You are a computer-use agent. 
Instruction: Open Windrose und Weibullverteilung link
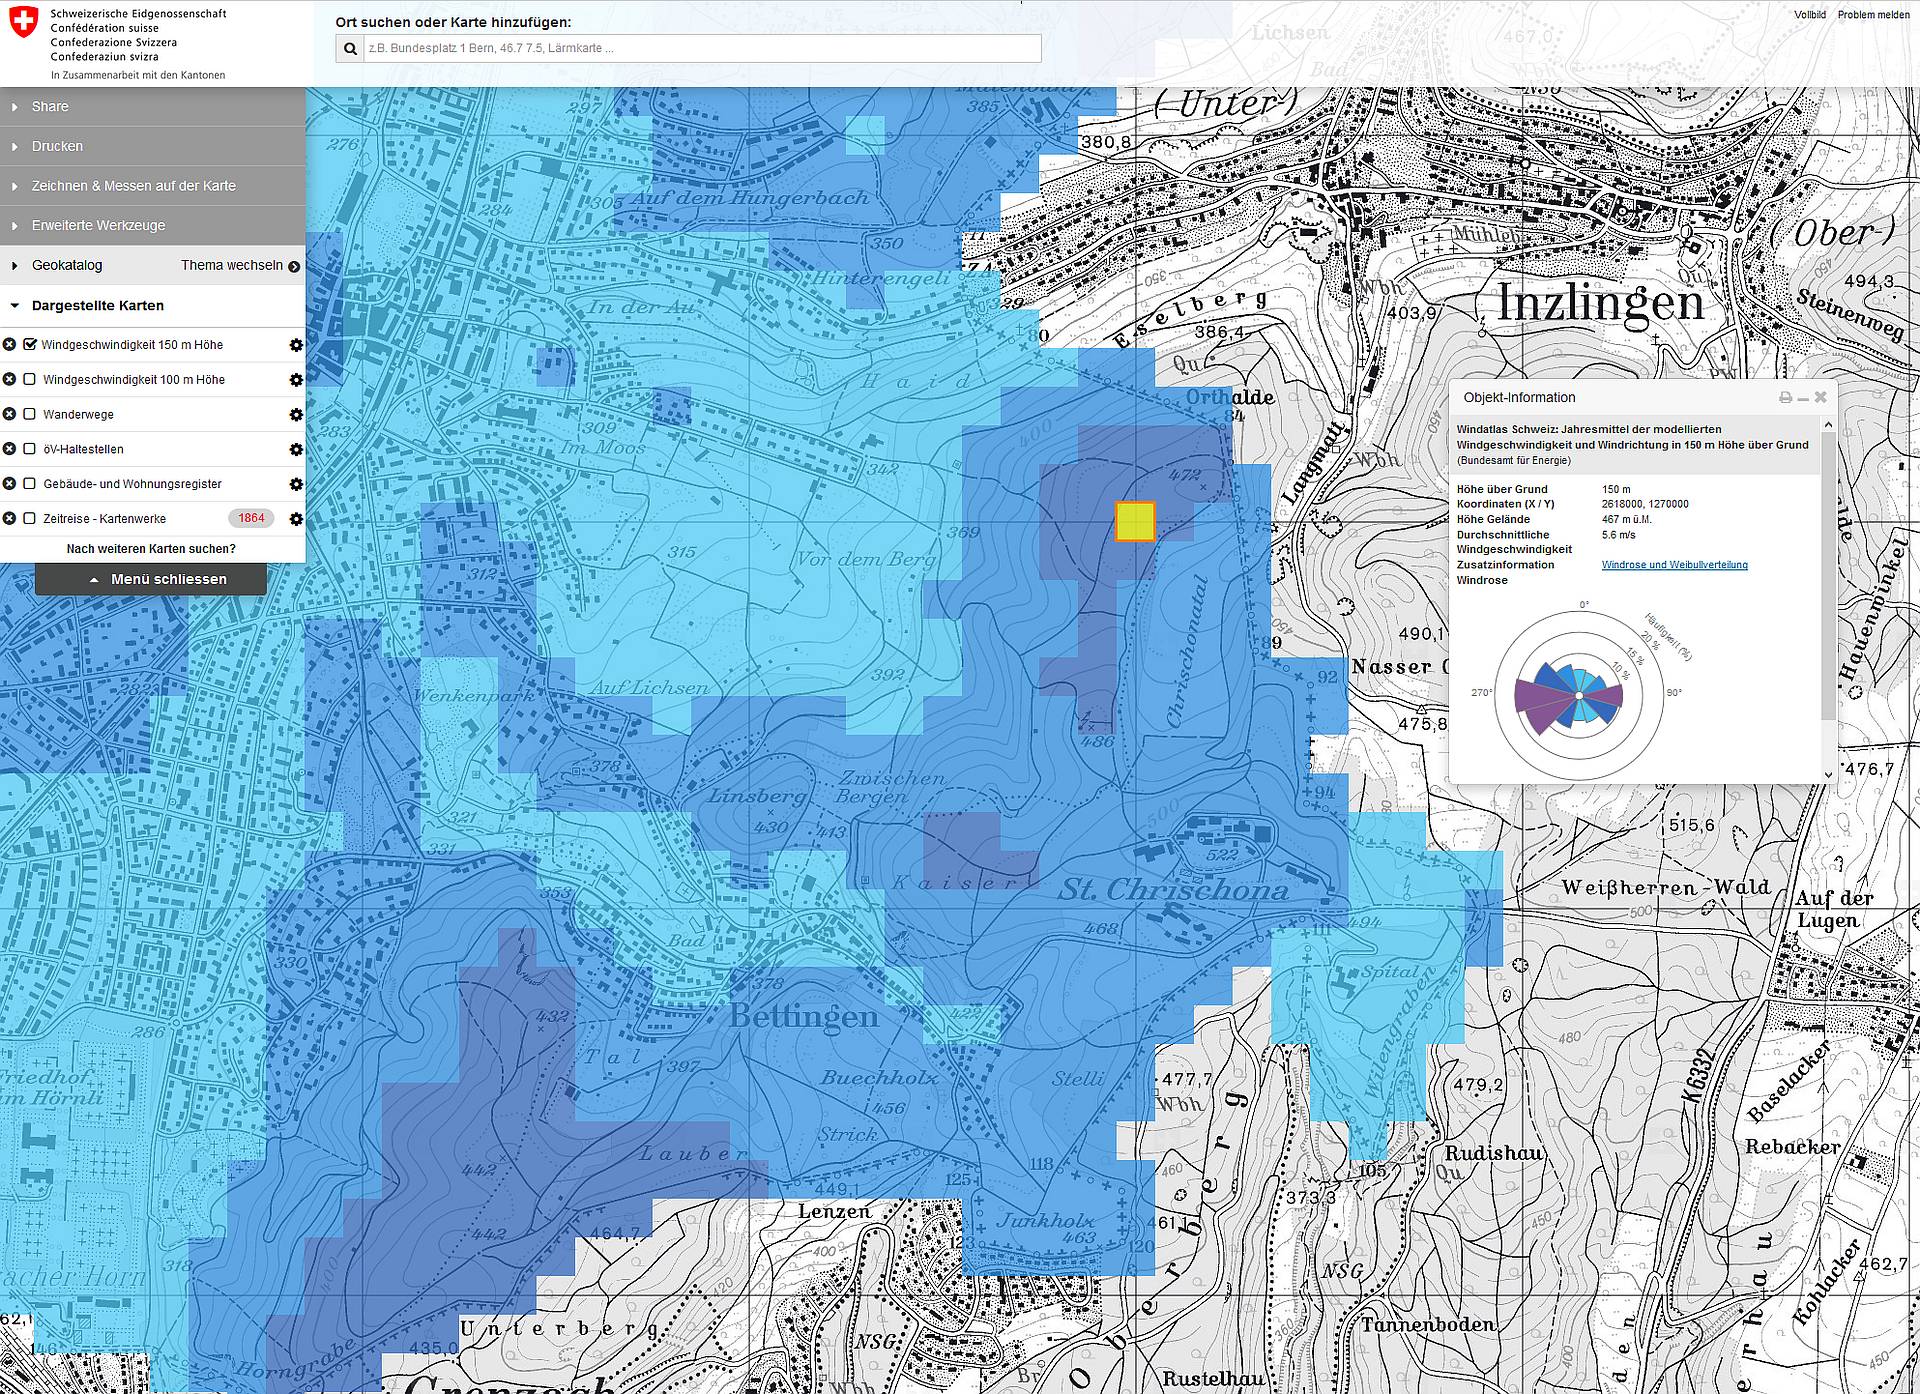1674,565
